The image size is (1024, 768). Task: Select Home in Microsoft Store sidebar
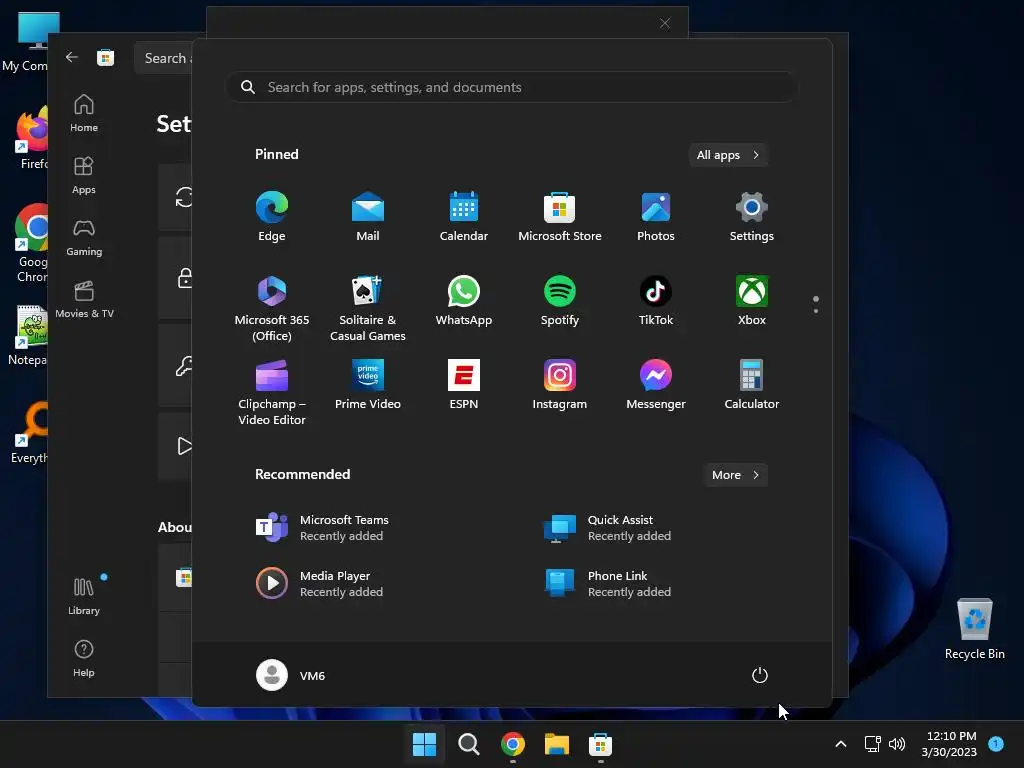point(84,113)
